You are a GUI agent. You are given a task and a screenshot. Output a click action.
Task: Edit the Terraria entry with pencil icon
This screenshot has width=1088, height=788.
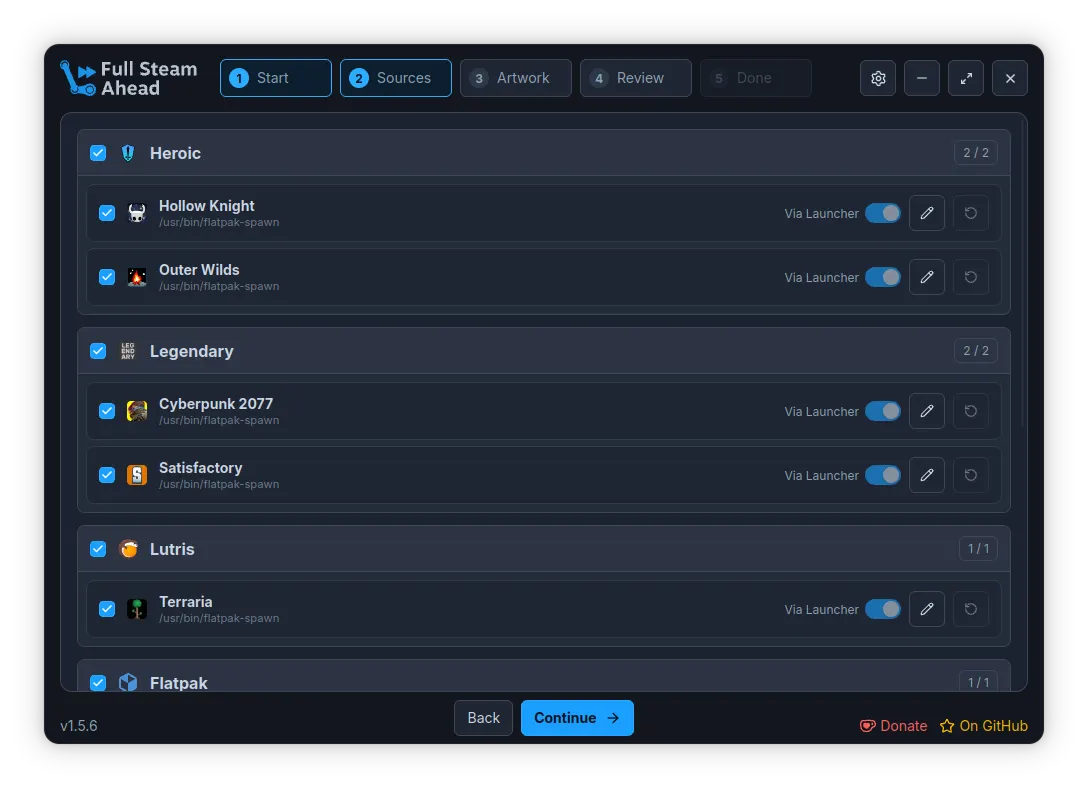click(x=927, y=609)
